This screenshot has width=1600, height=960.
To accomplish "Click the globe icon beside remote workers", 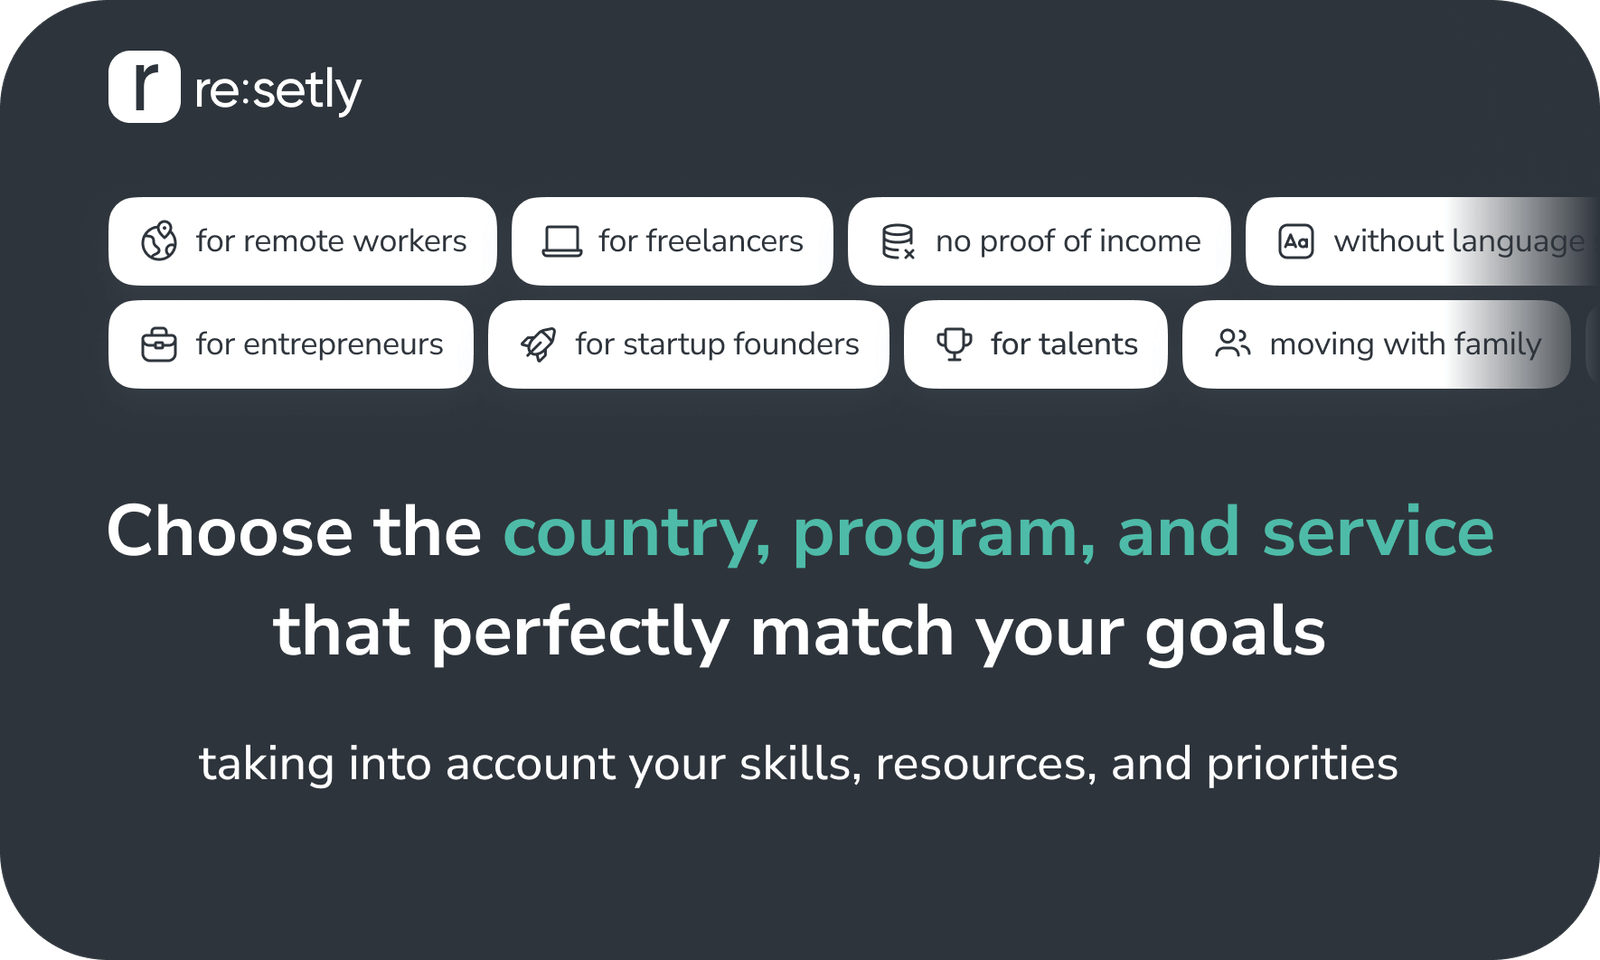I will point(159,241).
